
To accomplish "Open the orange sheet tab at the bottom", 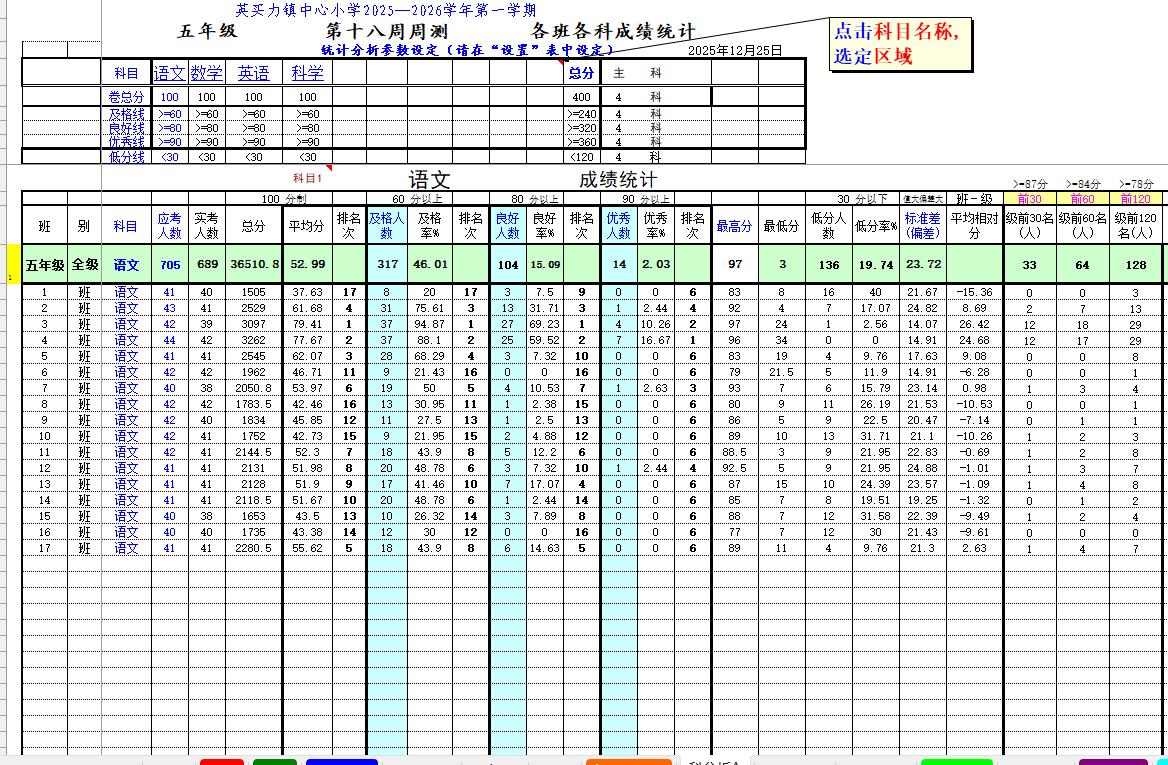I will click(628, 762).
